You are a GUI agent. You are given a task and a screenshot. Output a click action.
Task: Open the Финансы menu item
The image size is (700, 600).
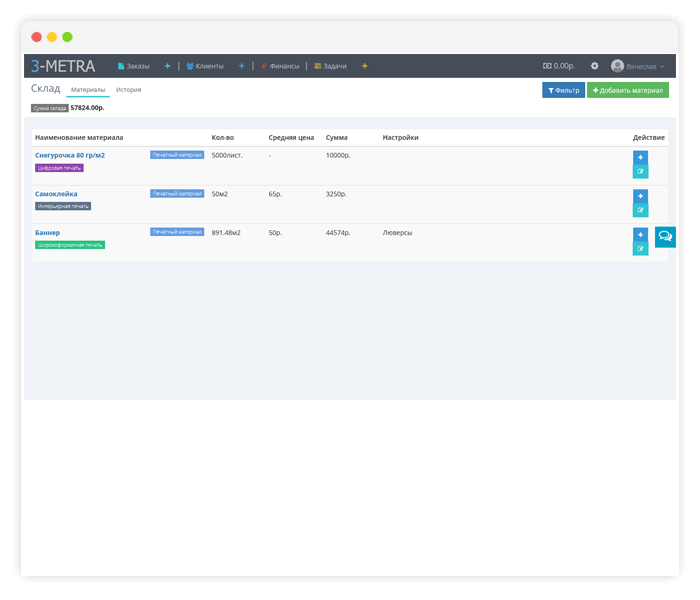coord(280,66)
